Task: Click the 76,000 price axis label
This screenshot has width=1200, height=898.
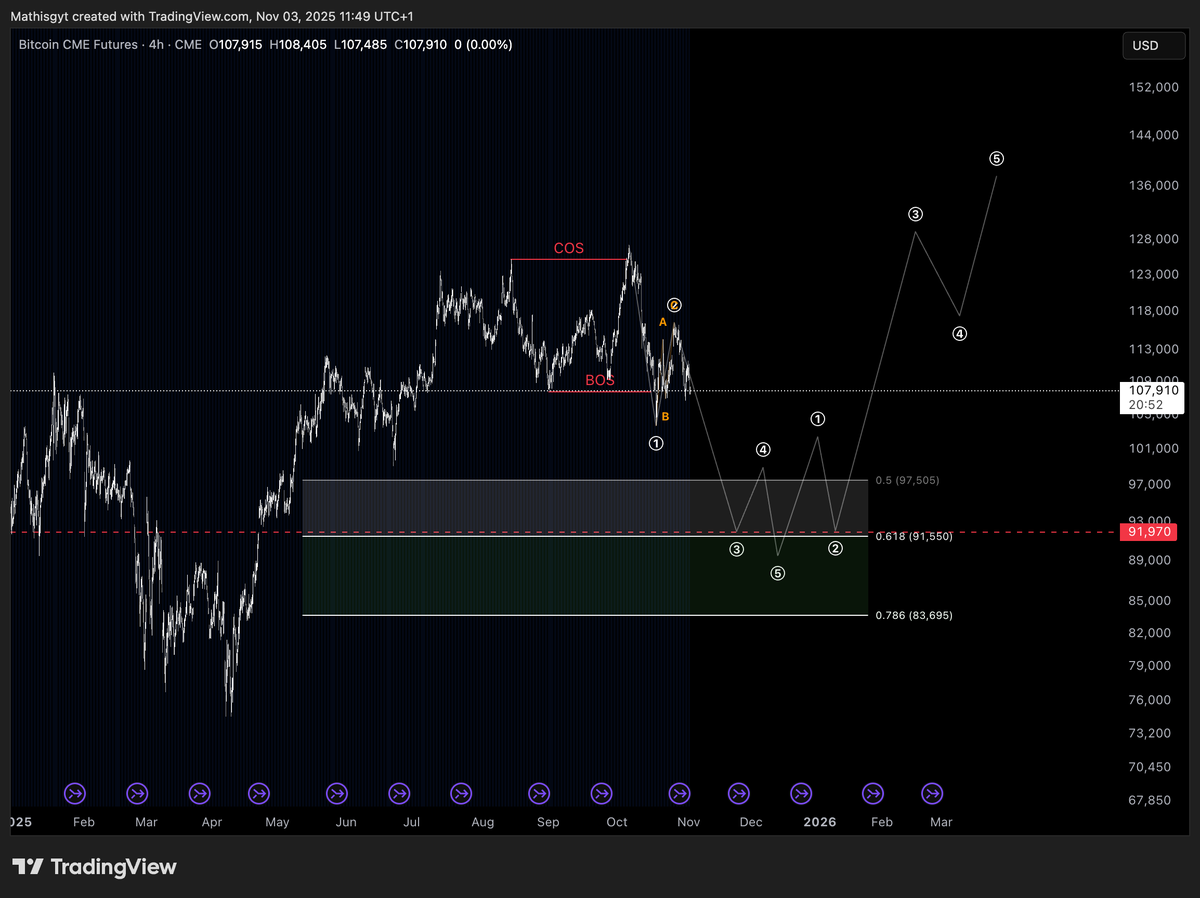Action: [x=1148, y=700]
